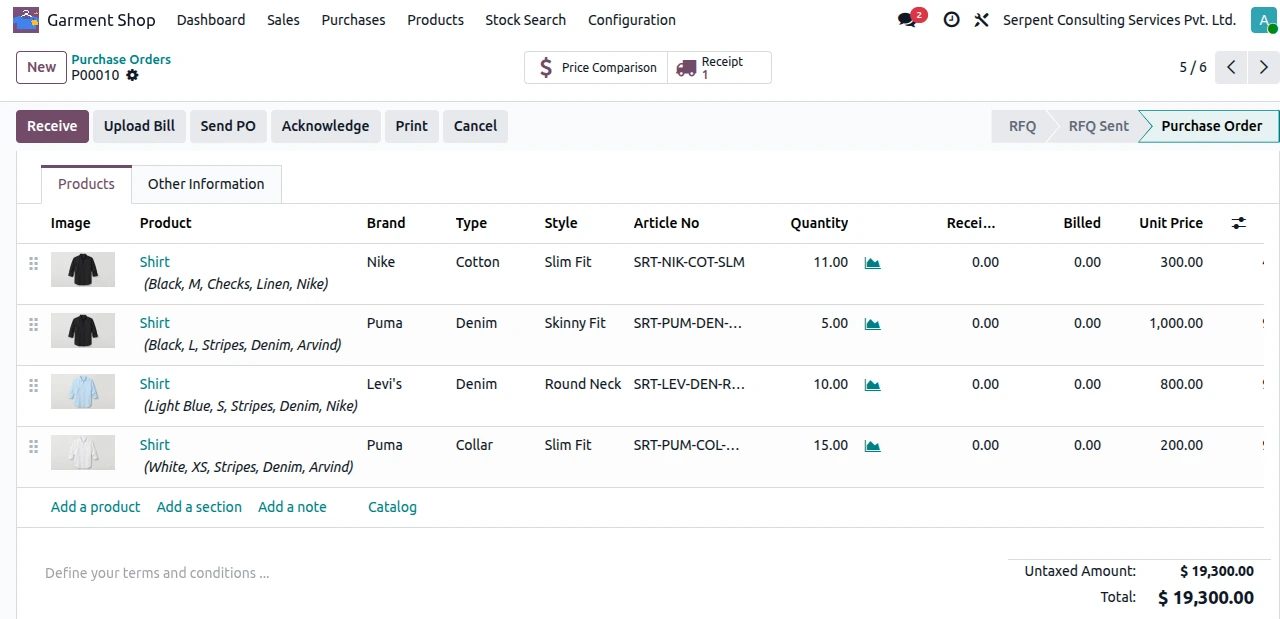The height and width of the screenshot is (619, 1280).
Task: Click the New button
Action: point(41,67)
